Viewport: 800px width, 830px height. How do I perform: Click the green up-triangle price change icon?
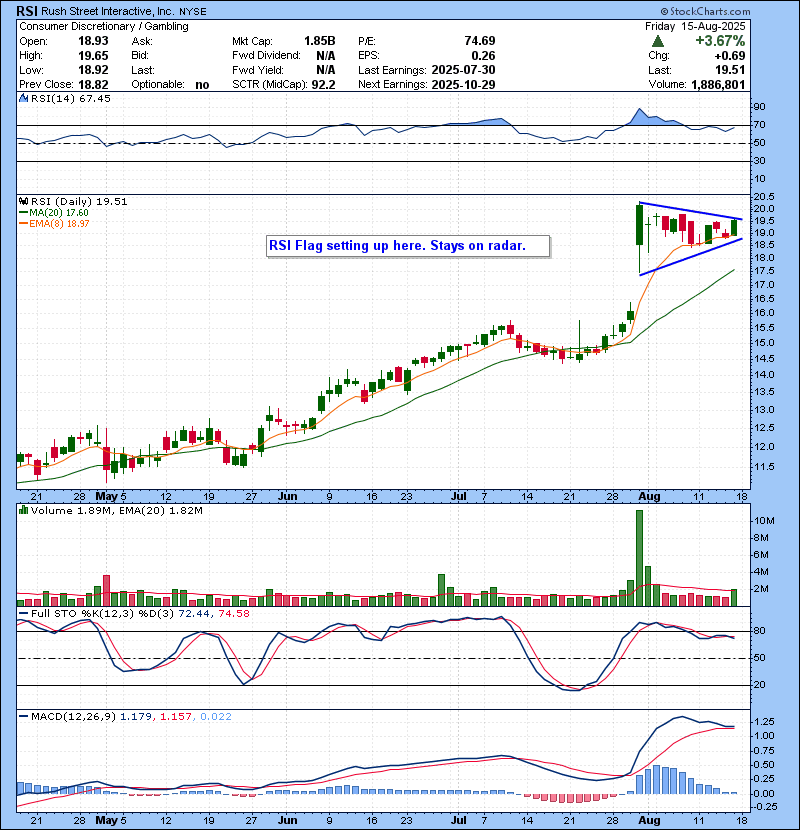click(x=658, y=41)
